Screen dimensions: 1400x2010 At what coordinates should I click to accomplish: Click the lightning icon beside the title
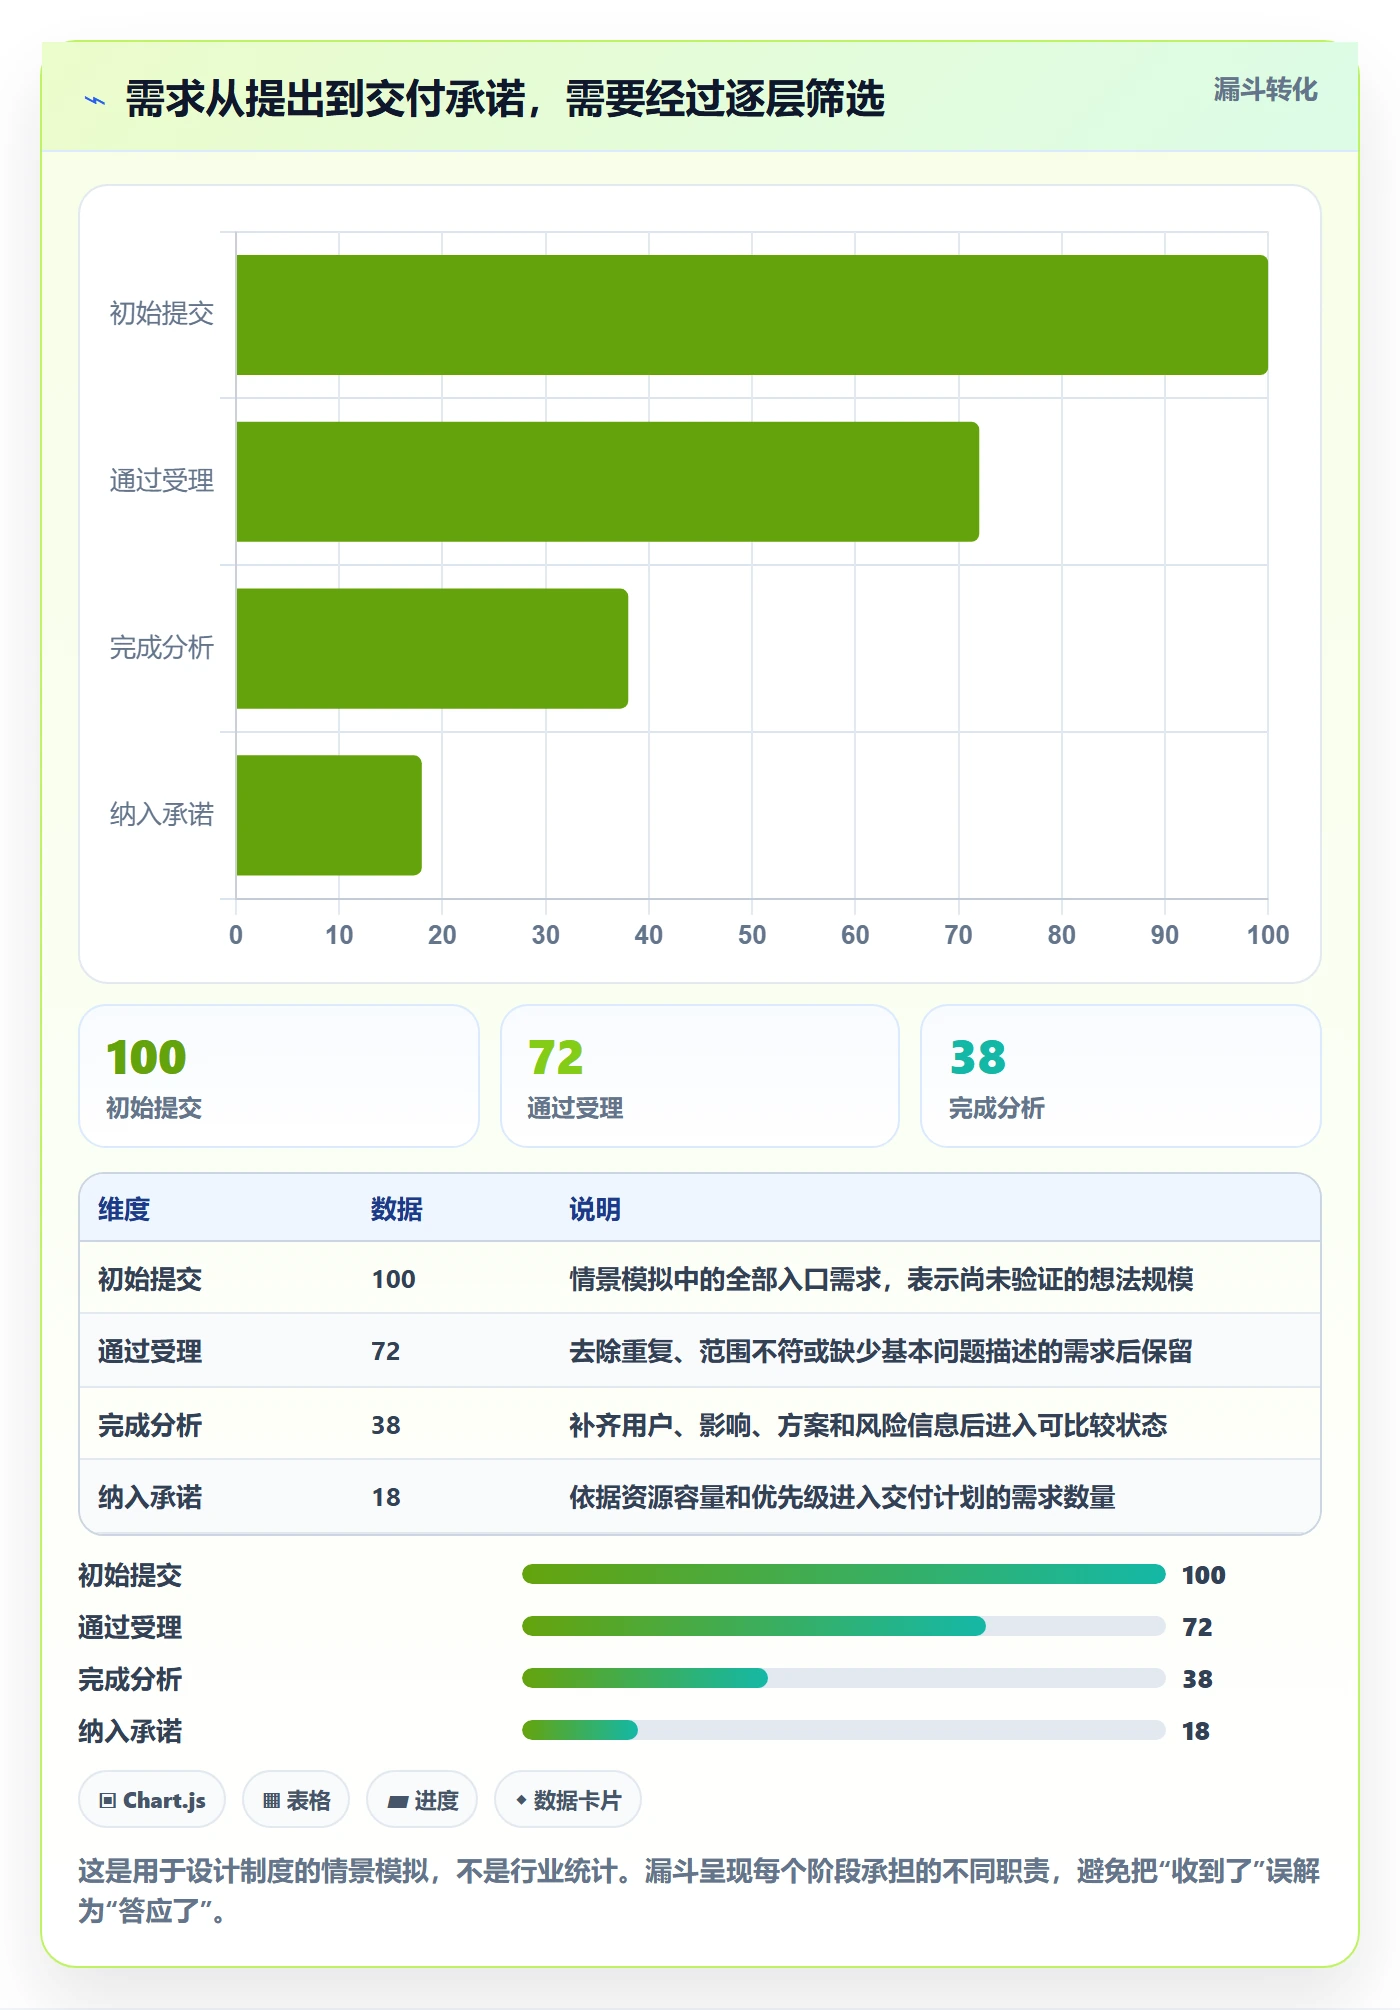[x=95, y=100]
